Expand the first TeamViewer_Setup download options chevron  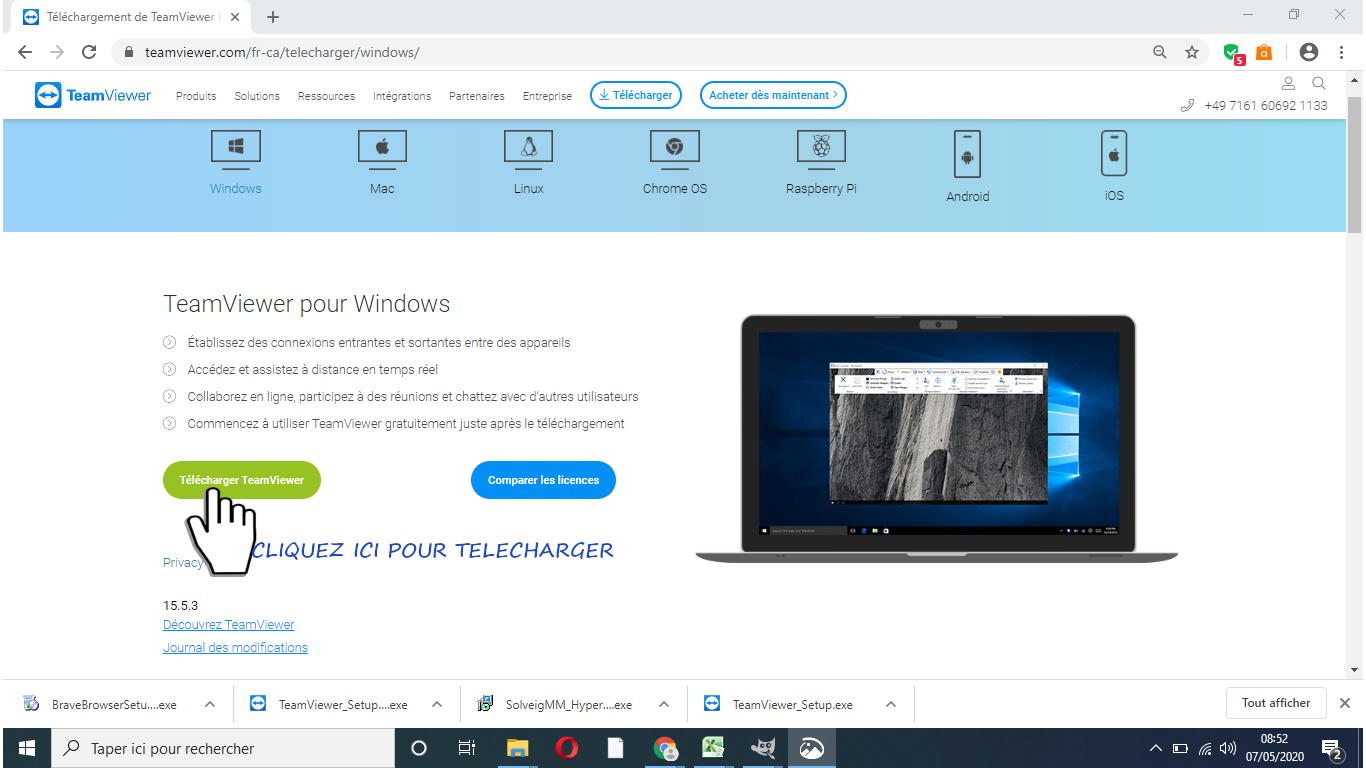pyautogui.click(x=437, y=704)
